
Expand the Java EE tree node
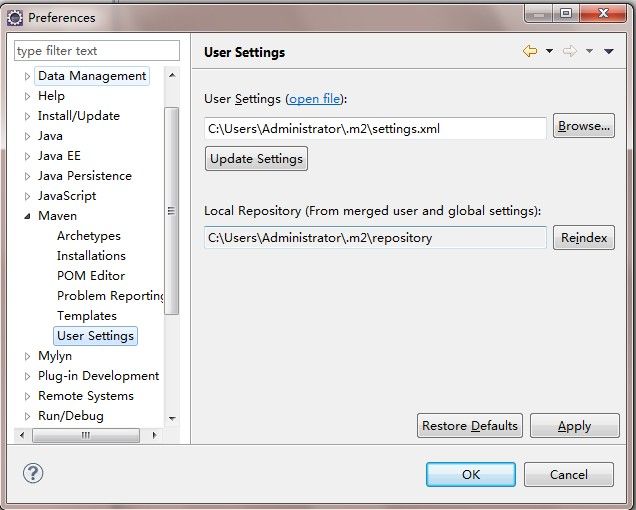tap(27, 156)
